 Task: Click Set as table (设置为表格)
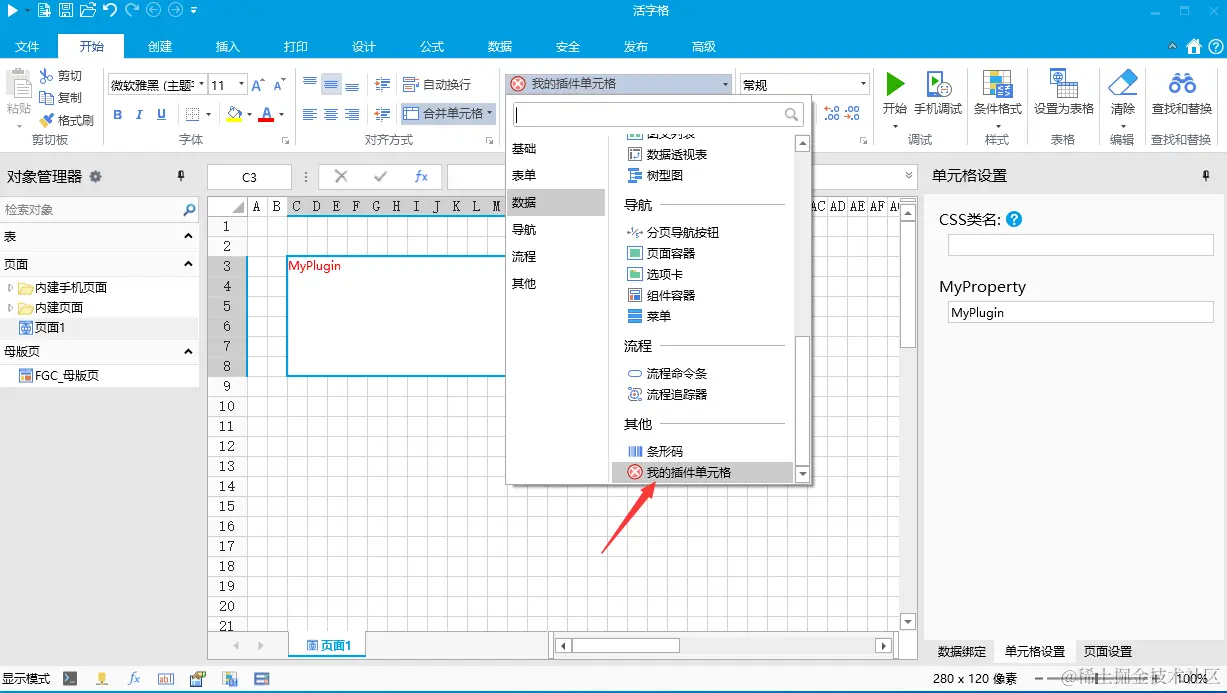coord(1064,93)
